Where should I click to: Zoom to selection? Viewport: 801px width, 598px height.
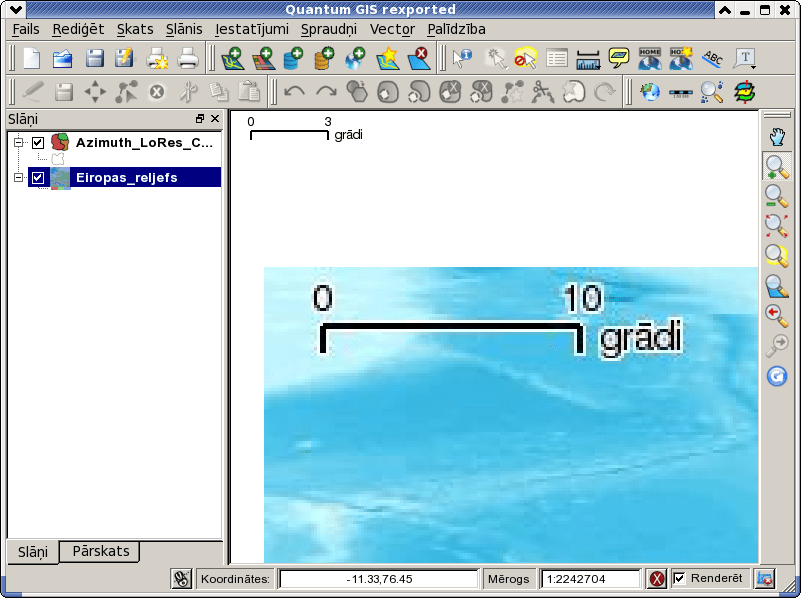coord(776,255)
